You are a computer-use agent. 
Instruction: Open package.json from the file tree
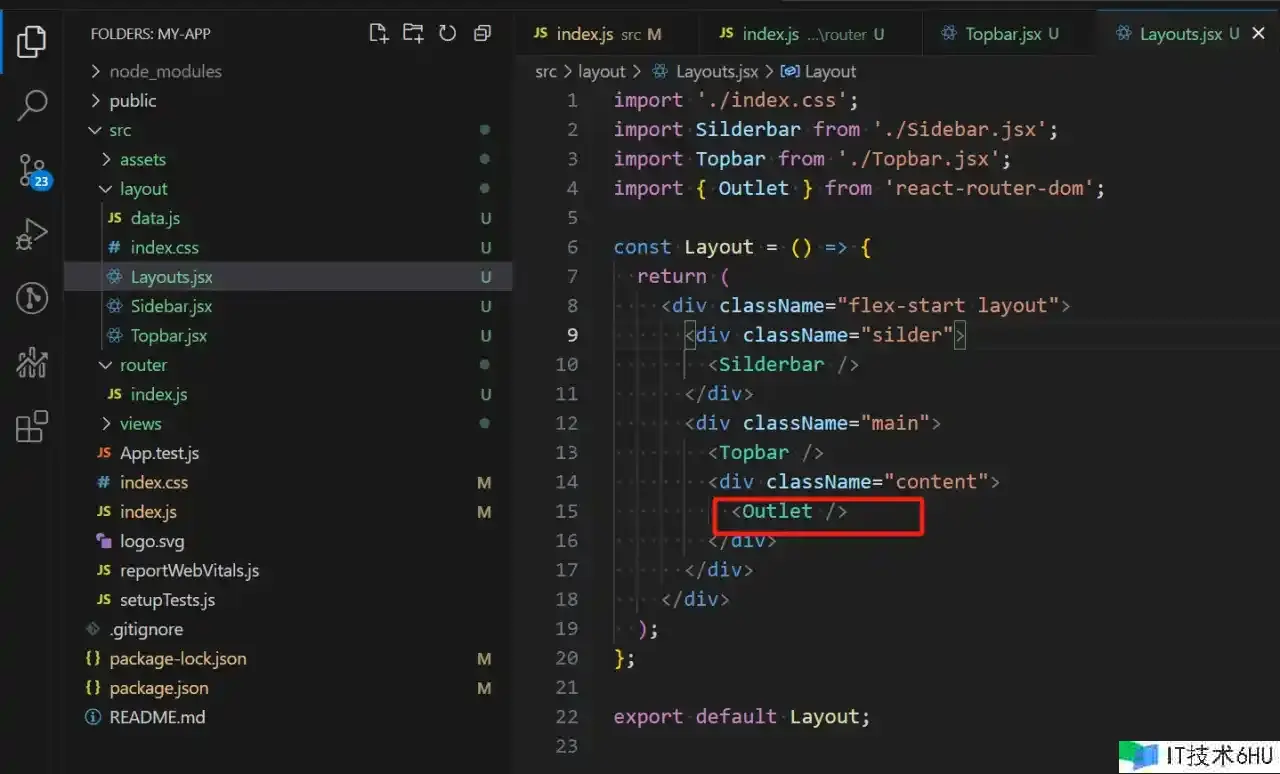point(159,688)
